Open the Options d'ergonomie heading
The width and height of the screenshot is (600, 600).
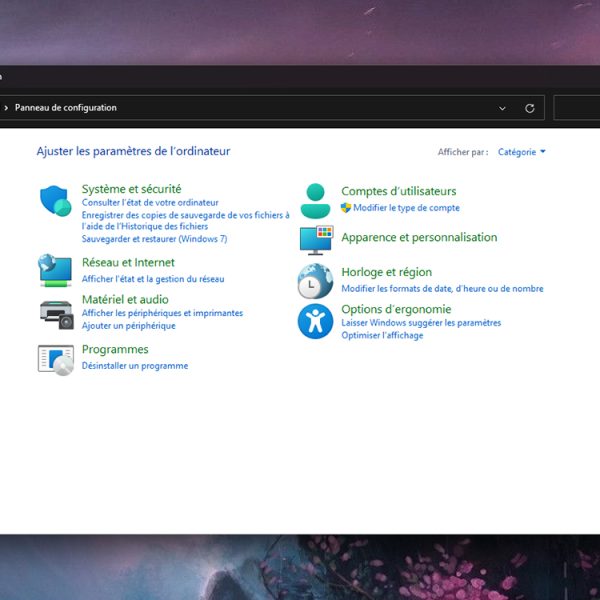click(x=396, y=309)
